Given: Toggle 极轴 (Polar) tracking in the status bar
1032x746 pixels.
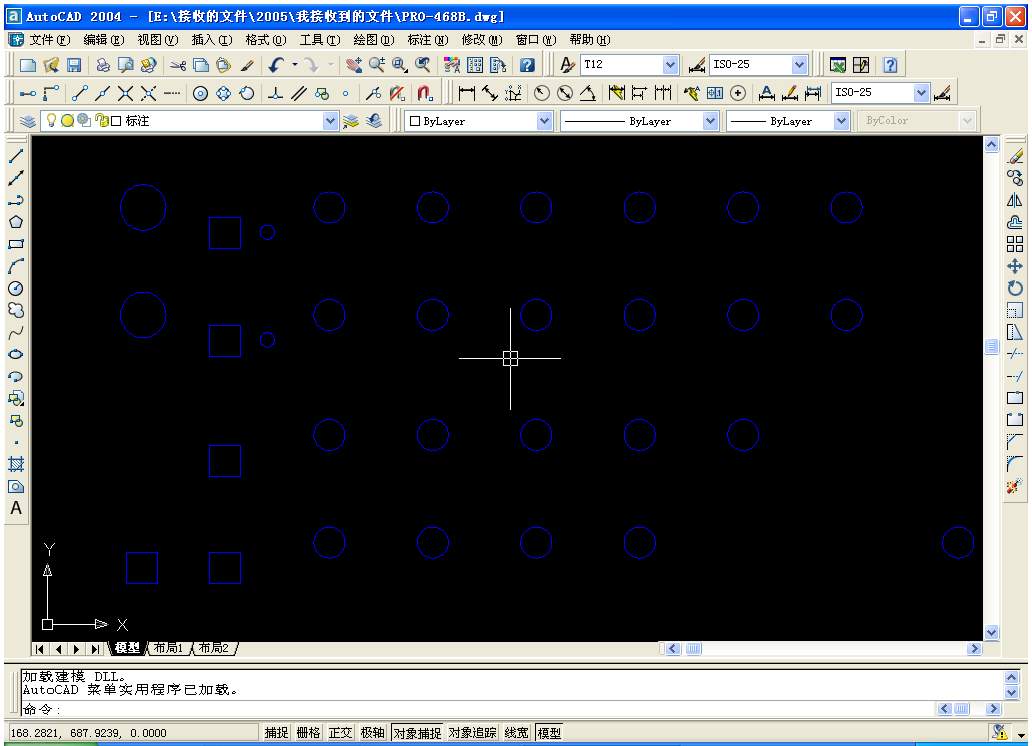Looking at the screenshot, I should coord(373,733).
